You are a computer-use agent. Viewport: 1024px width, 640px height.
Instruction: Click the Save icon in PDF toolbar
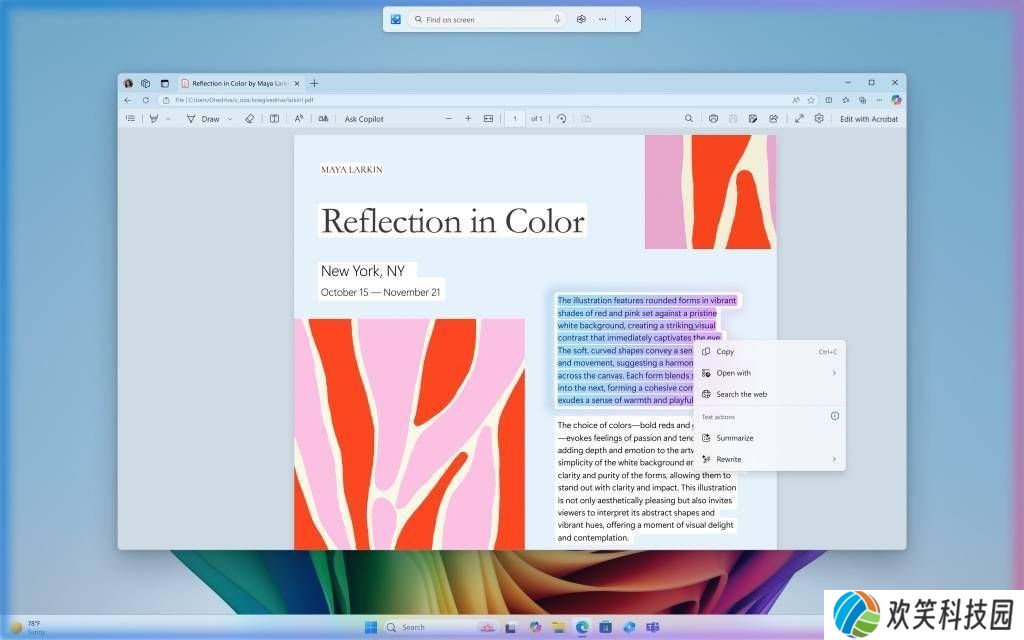(733, 119)
